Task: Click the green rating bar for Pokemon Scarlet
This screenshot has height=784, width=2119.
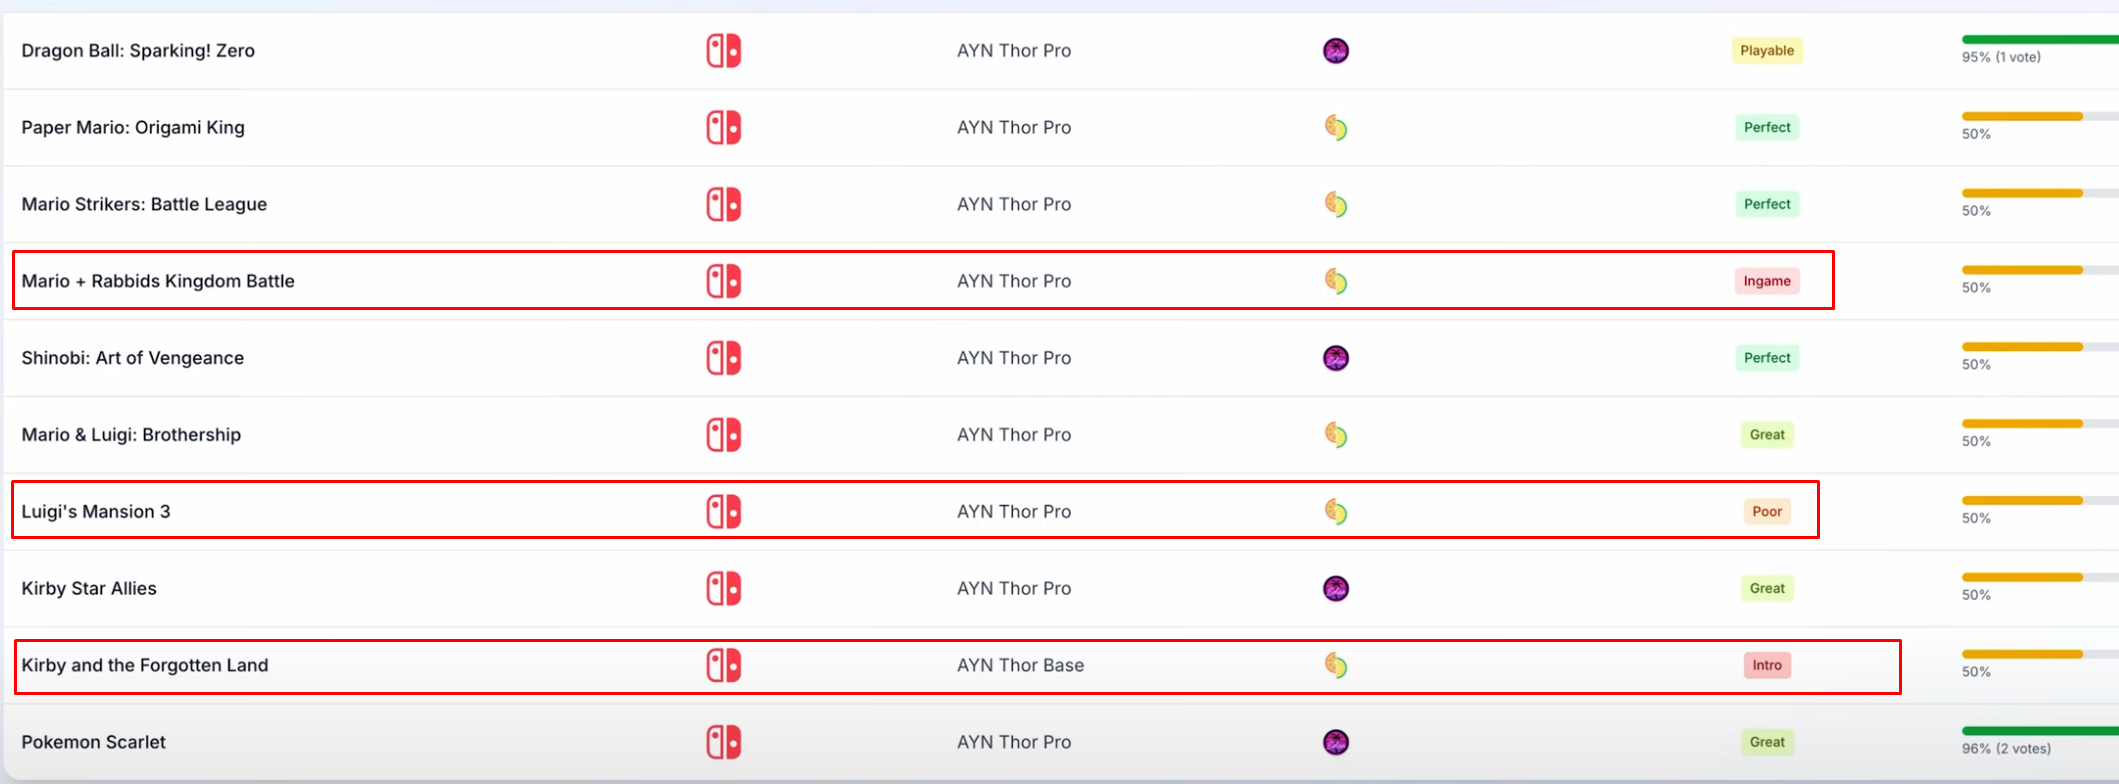Action: (2040, 731)
